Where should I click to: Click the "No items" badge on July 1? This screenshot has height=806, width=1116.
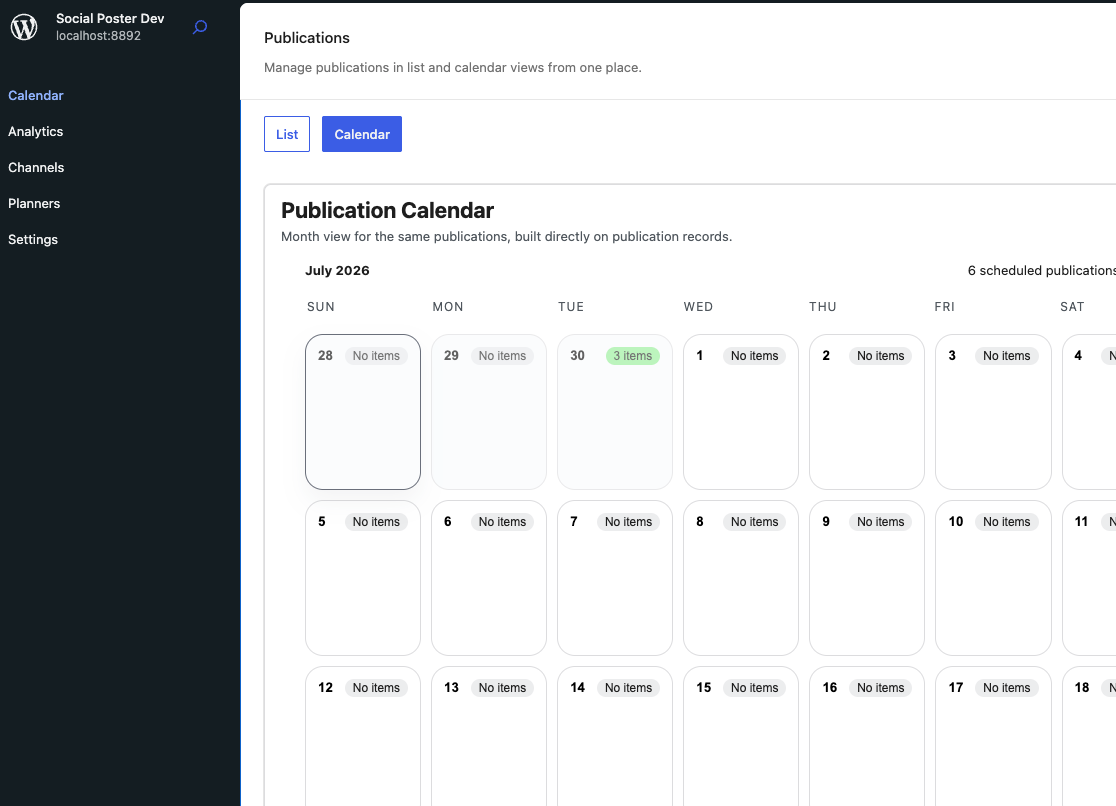click(754, 356)
